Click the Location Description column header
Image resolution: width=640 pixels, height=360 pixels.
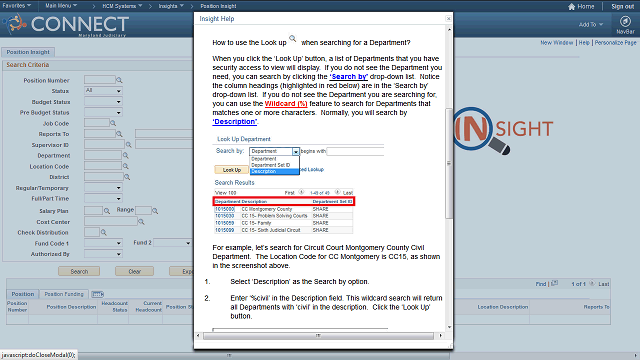pos(502,307)
